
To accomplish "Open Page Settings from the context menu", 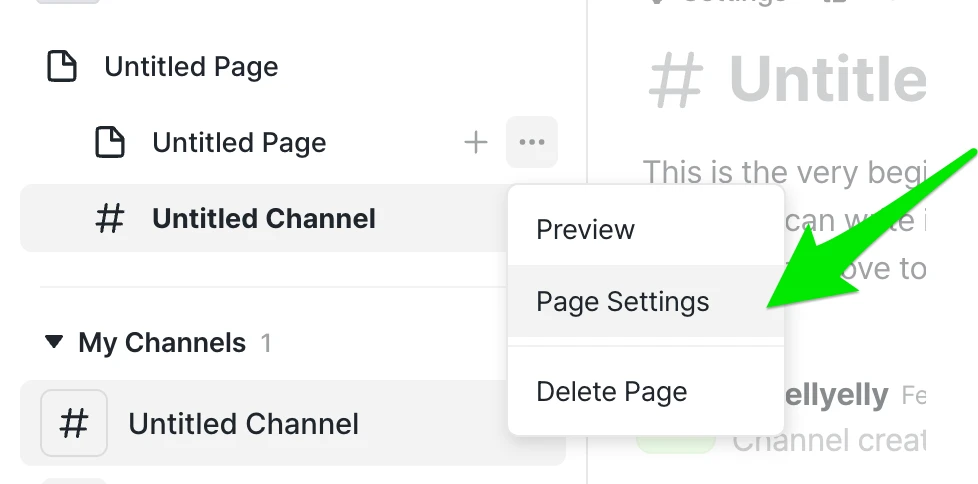I will pyautogui.click(x=622, y=302).
